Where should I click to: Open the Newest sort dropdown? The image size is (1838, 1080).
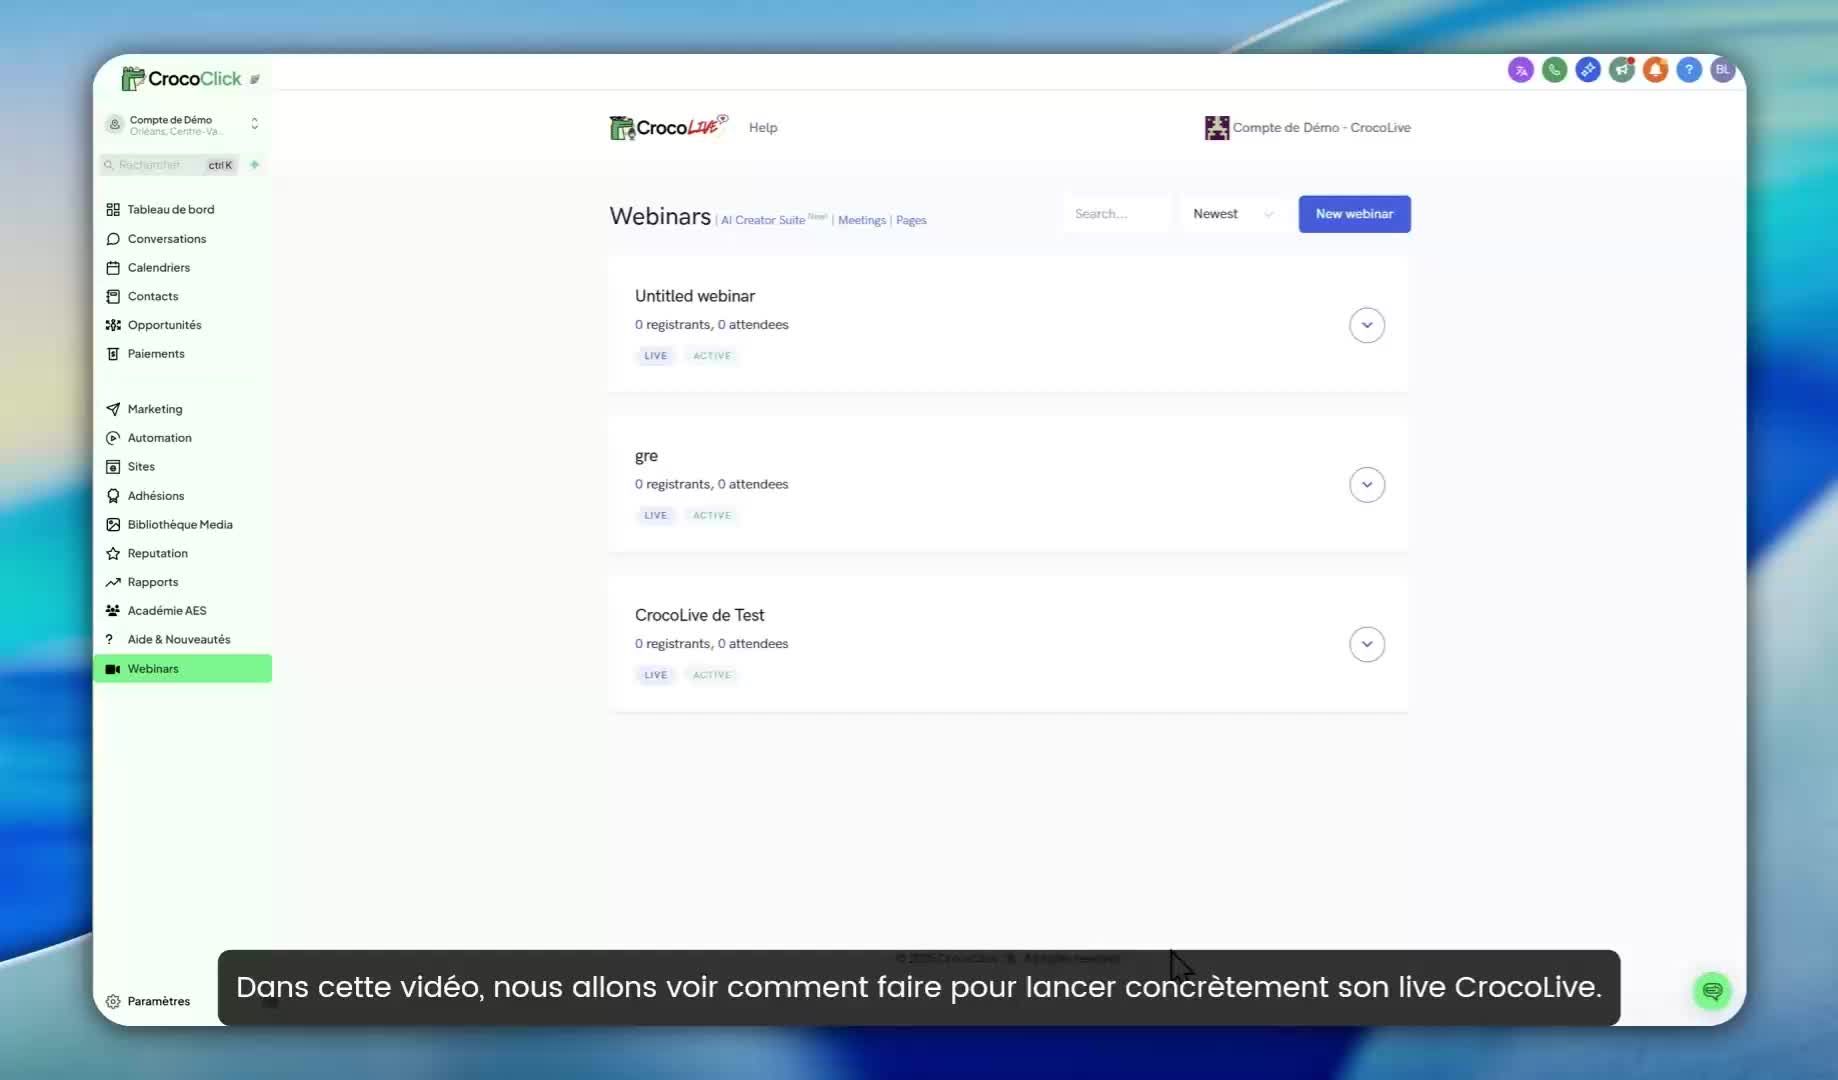click(x=1232, y=214)
